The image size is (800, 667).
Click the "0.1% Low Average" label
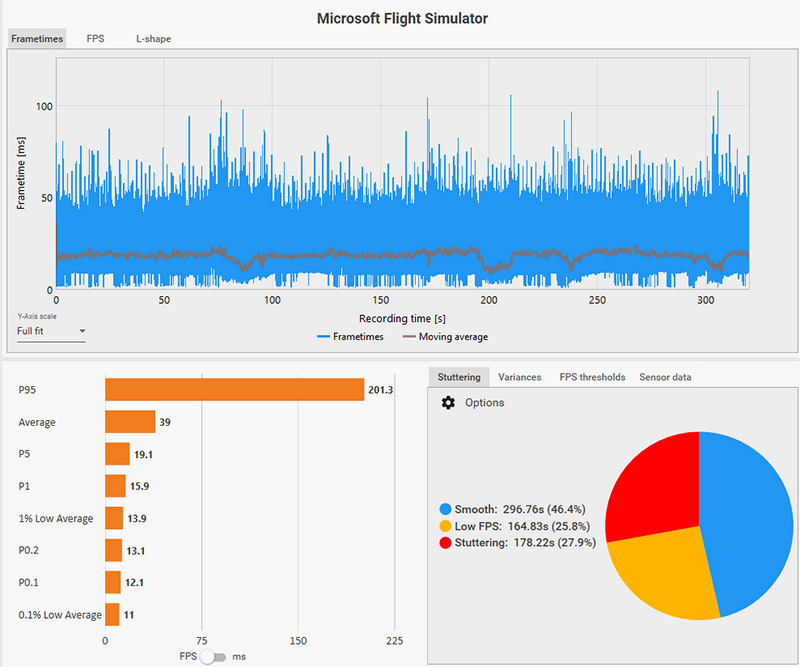tap(60, 615)
